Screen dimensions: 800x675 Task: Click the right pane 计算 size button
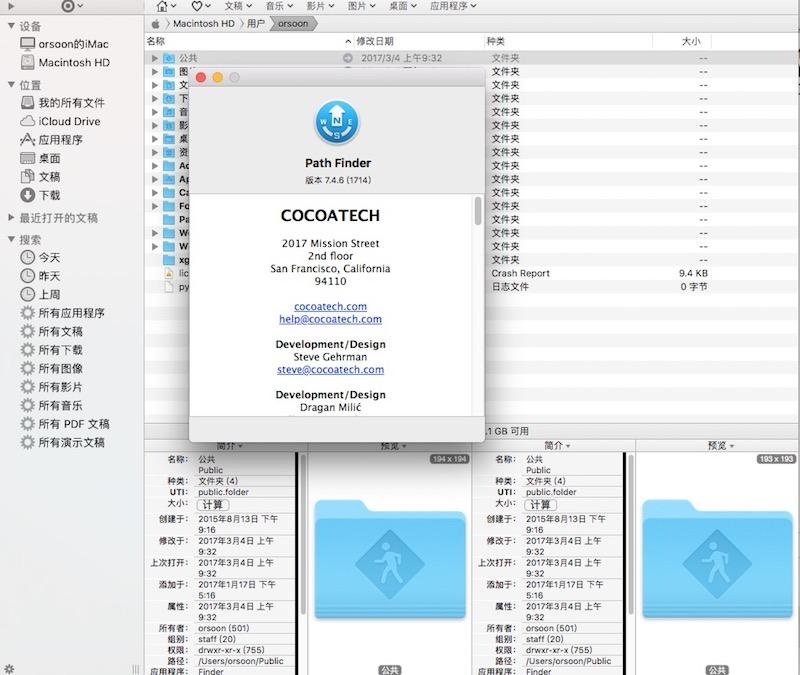coord(540,505)
